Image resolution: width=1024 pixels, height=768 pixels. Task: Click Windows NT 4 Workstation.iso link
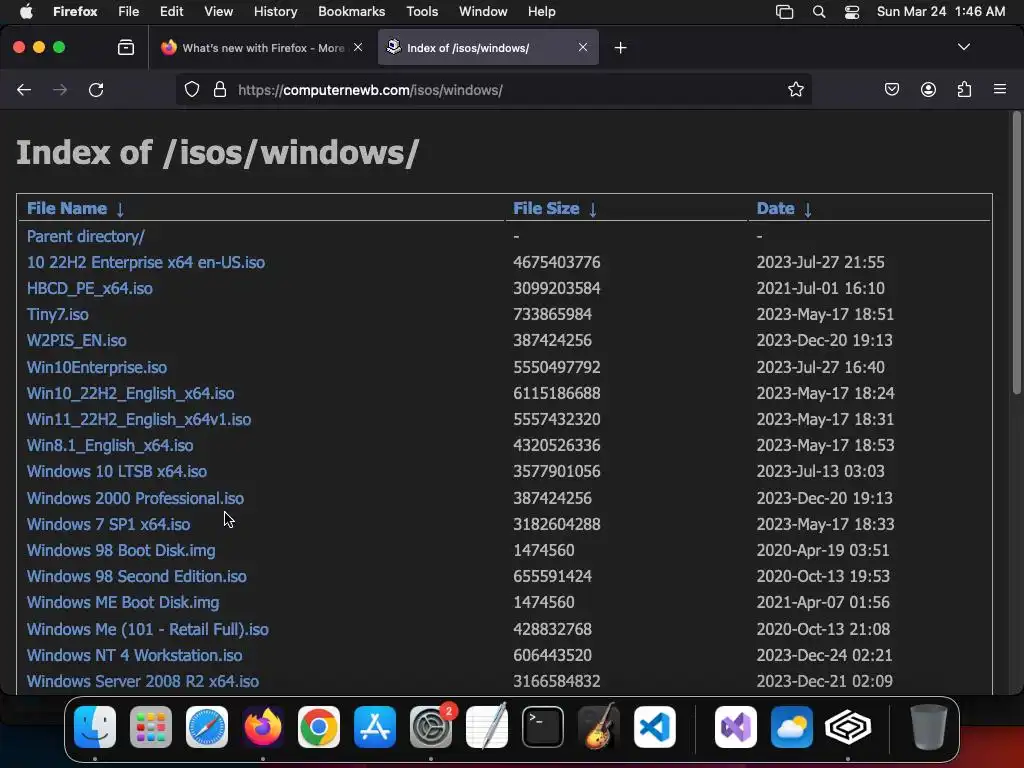[x=135, y=656]
